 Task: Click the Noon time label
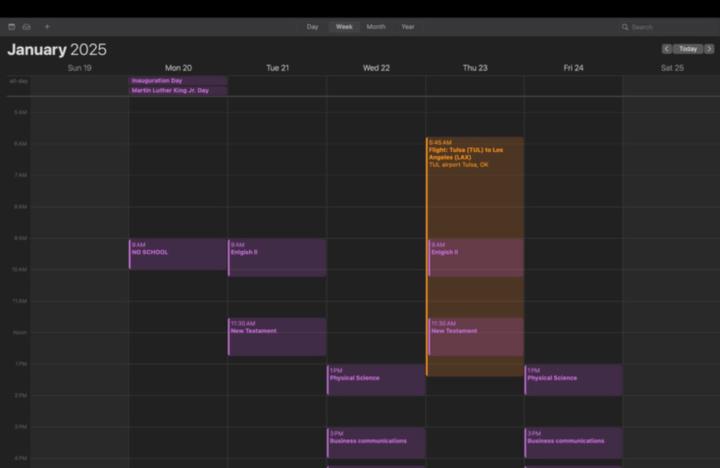[20, 333]
